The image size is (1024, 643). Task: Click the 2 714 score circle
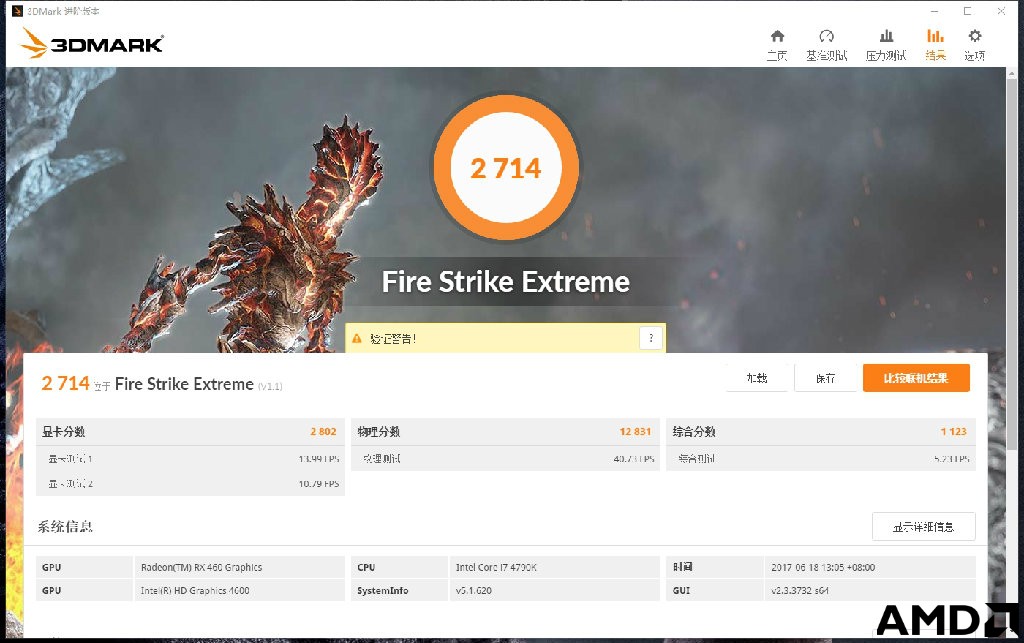[x=506, y=168]
